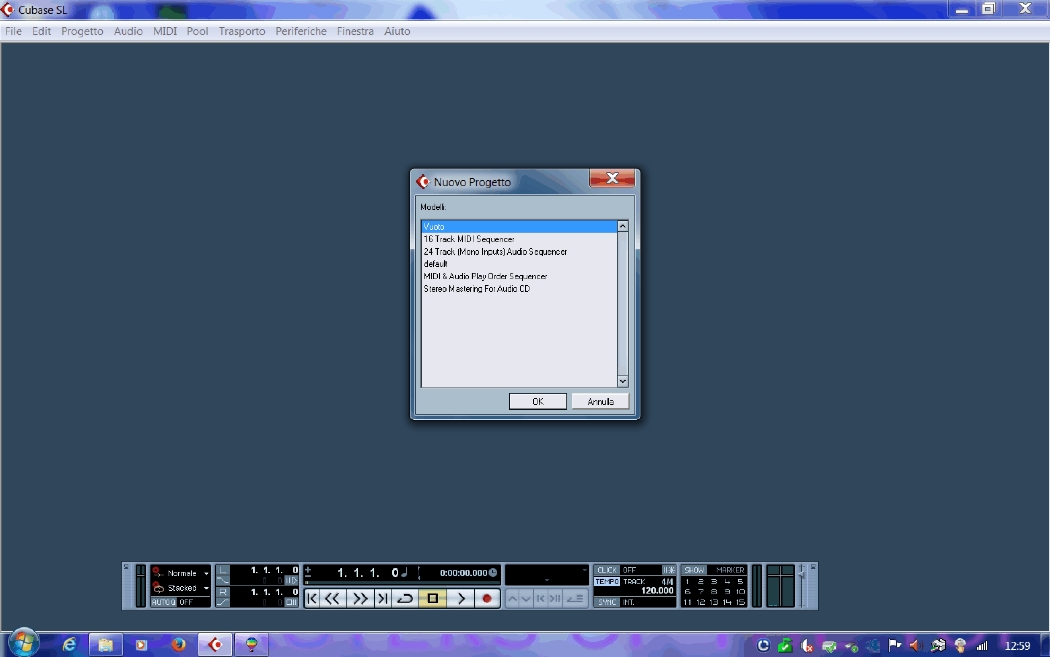Viewport: 1050px width, 657px height.
Task: Open the Audio menu
Action: point(128,31)
